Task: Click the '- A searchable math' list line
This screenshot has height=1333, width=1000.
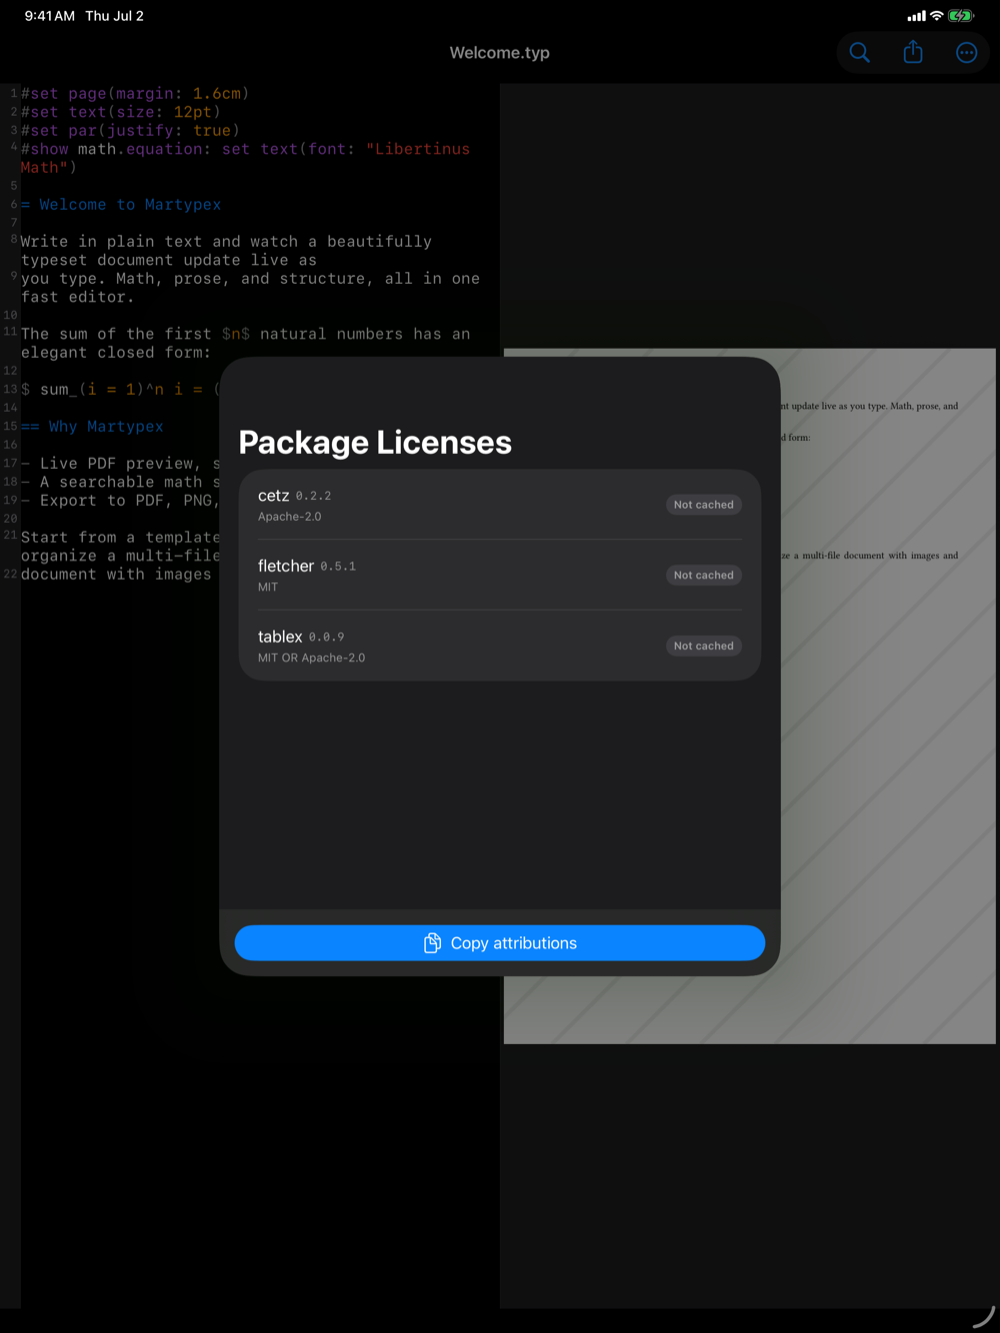Action: point(120,482)
